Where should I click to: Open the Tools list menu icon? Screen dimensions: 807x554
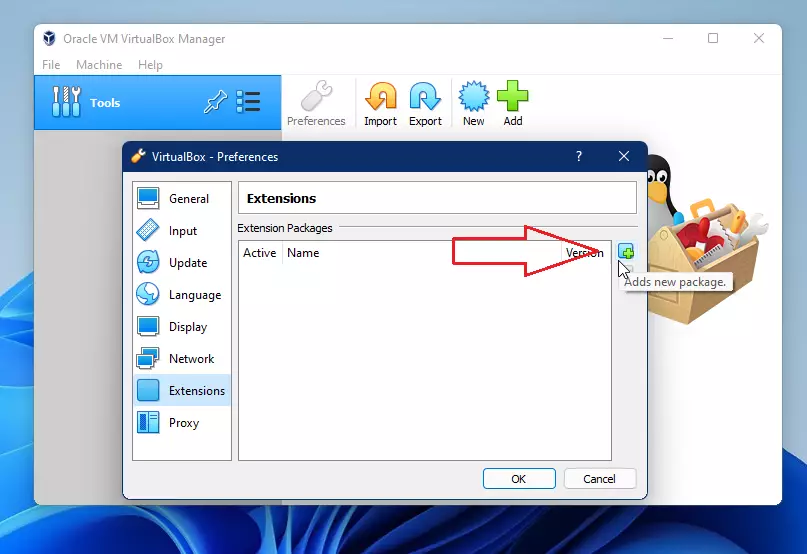(248, 102)
